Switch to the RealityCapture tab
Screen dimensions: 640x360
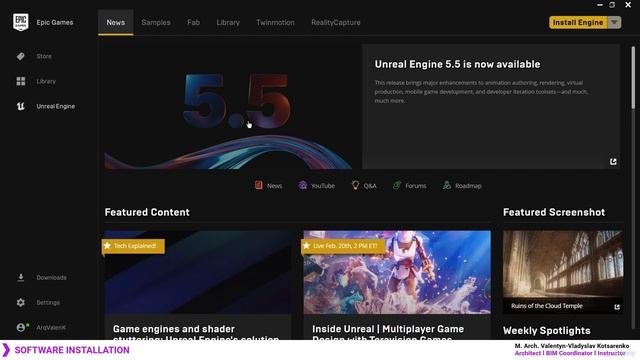pos(336,22)
